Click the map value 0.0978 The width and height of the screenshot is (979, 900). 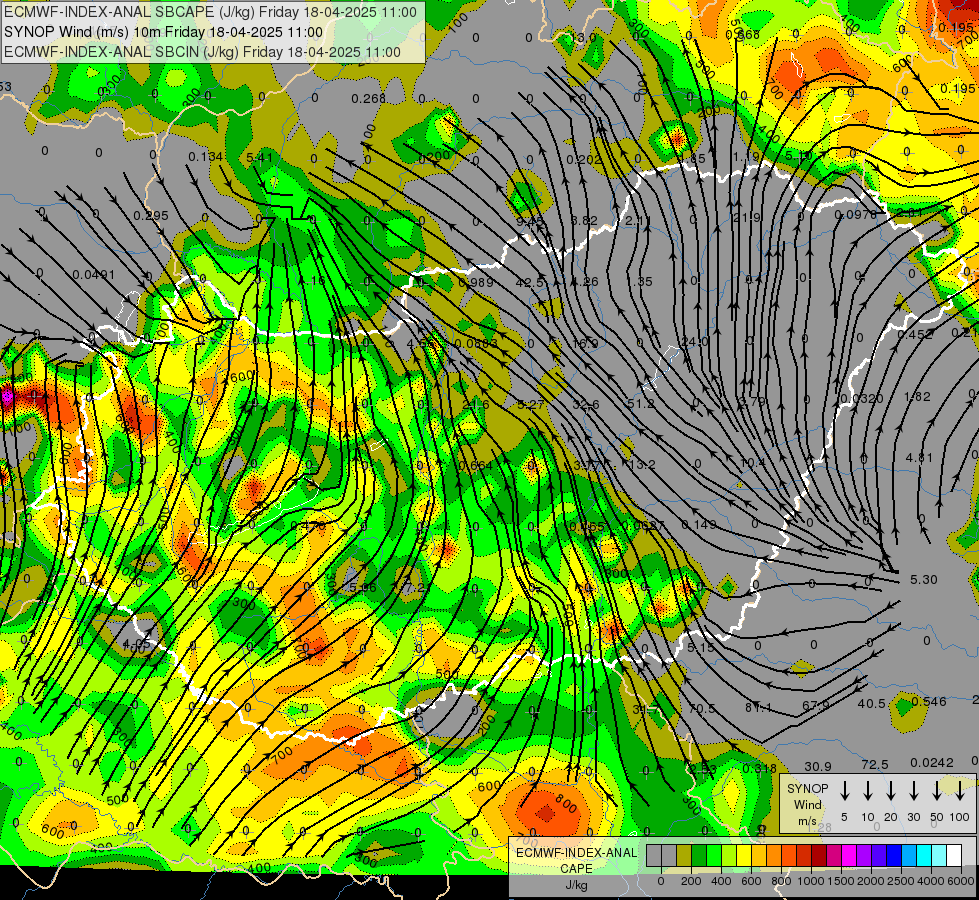[x=855, y=214]
